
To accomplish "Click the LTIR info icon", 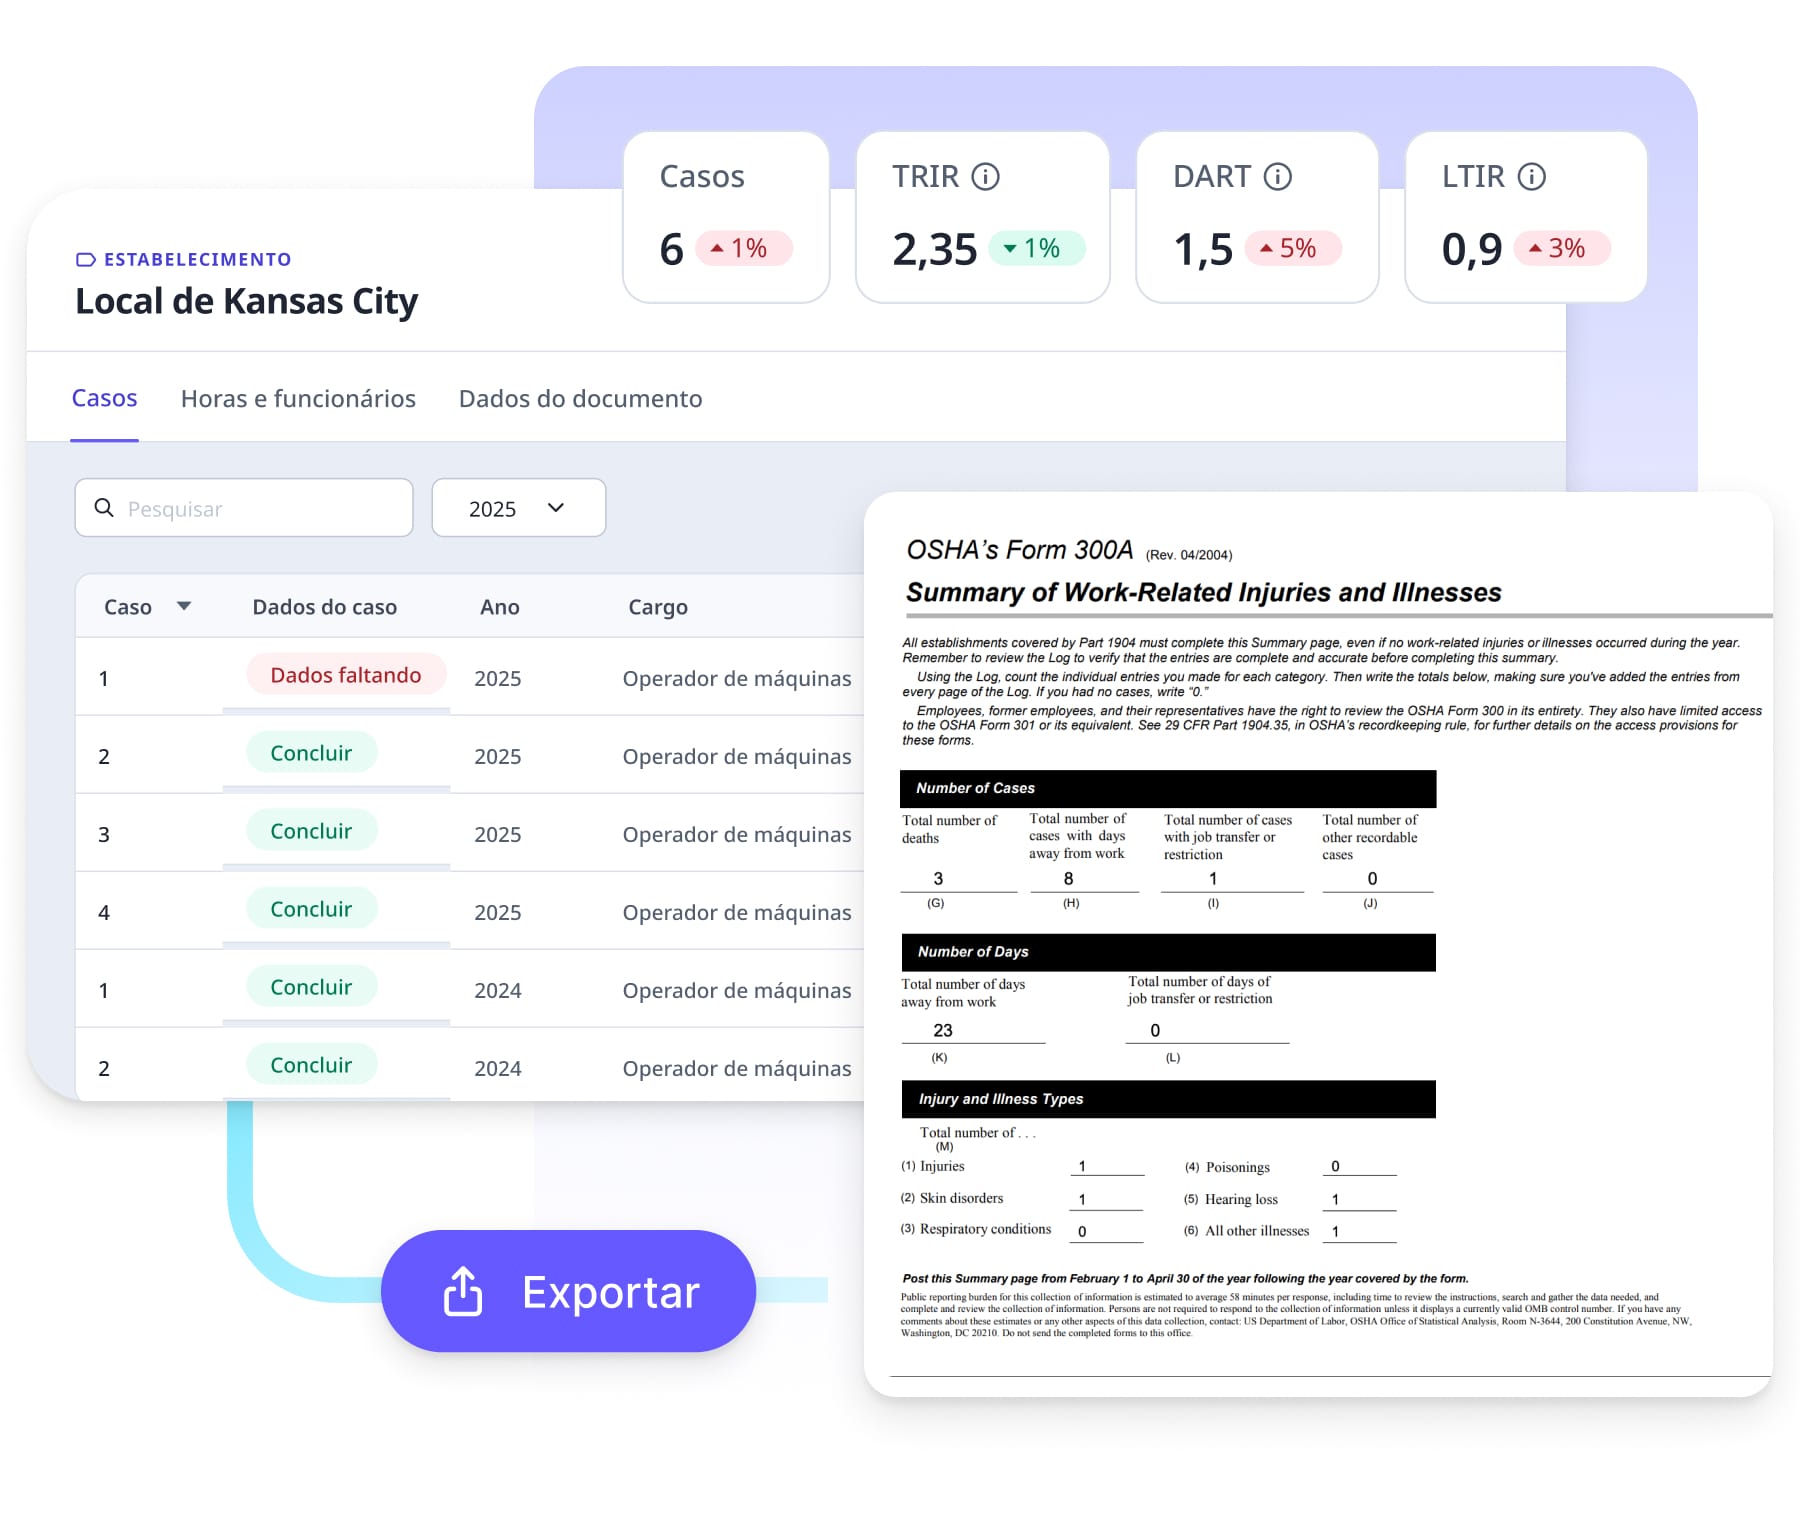I will [x=1531, y=177].
